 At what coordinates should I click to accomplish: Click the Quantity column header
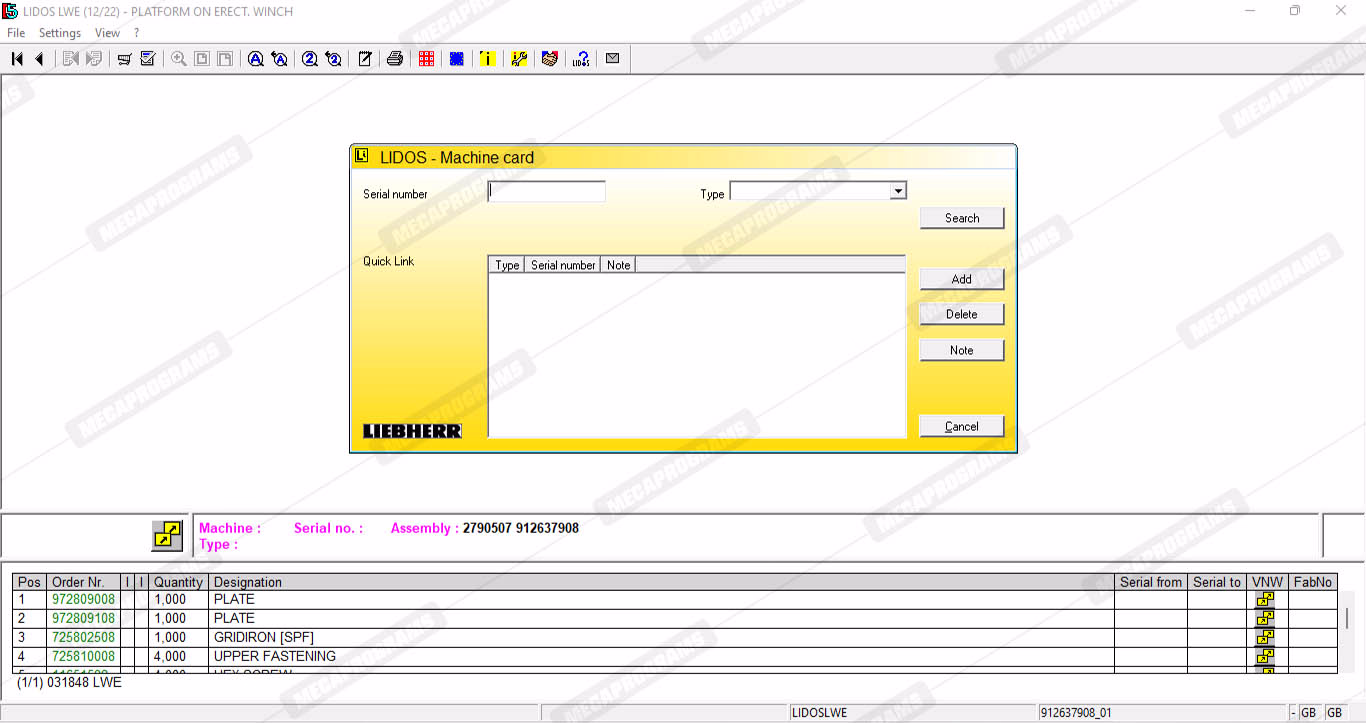[178, 582]
